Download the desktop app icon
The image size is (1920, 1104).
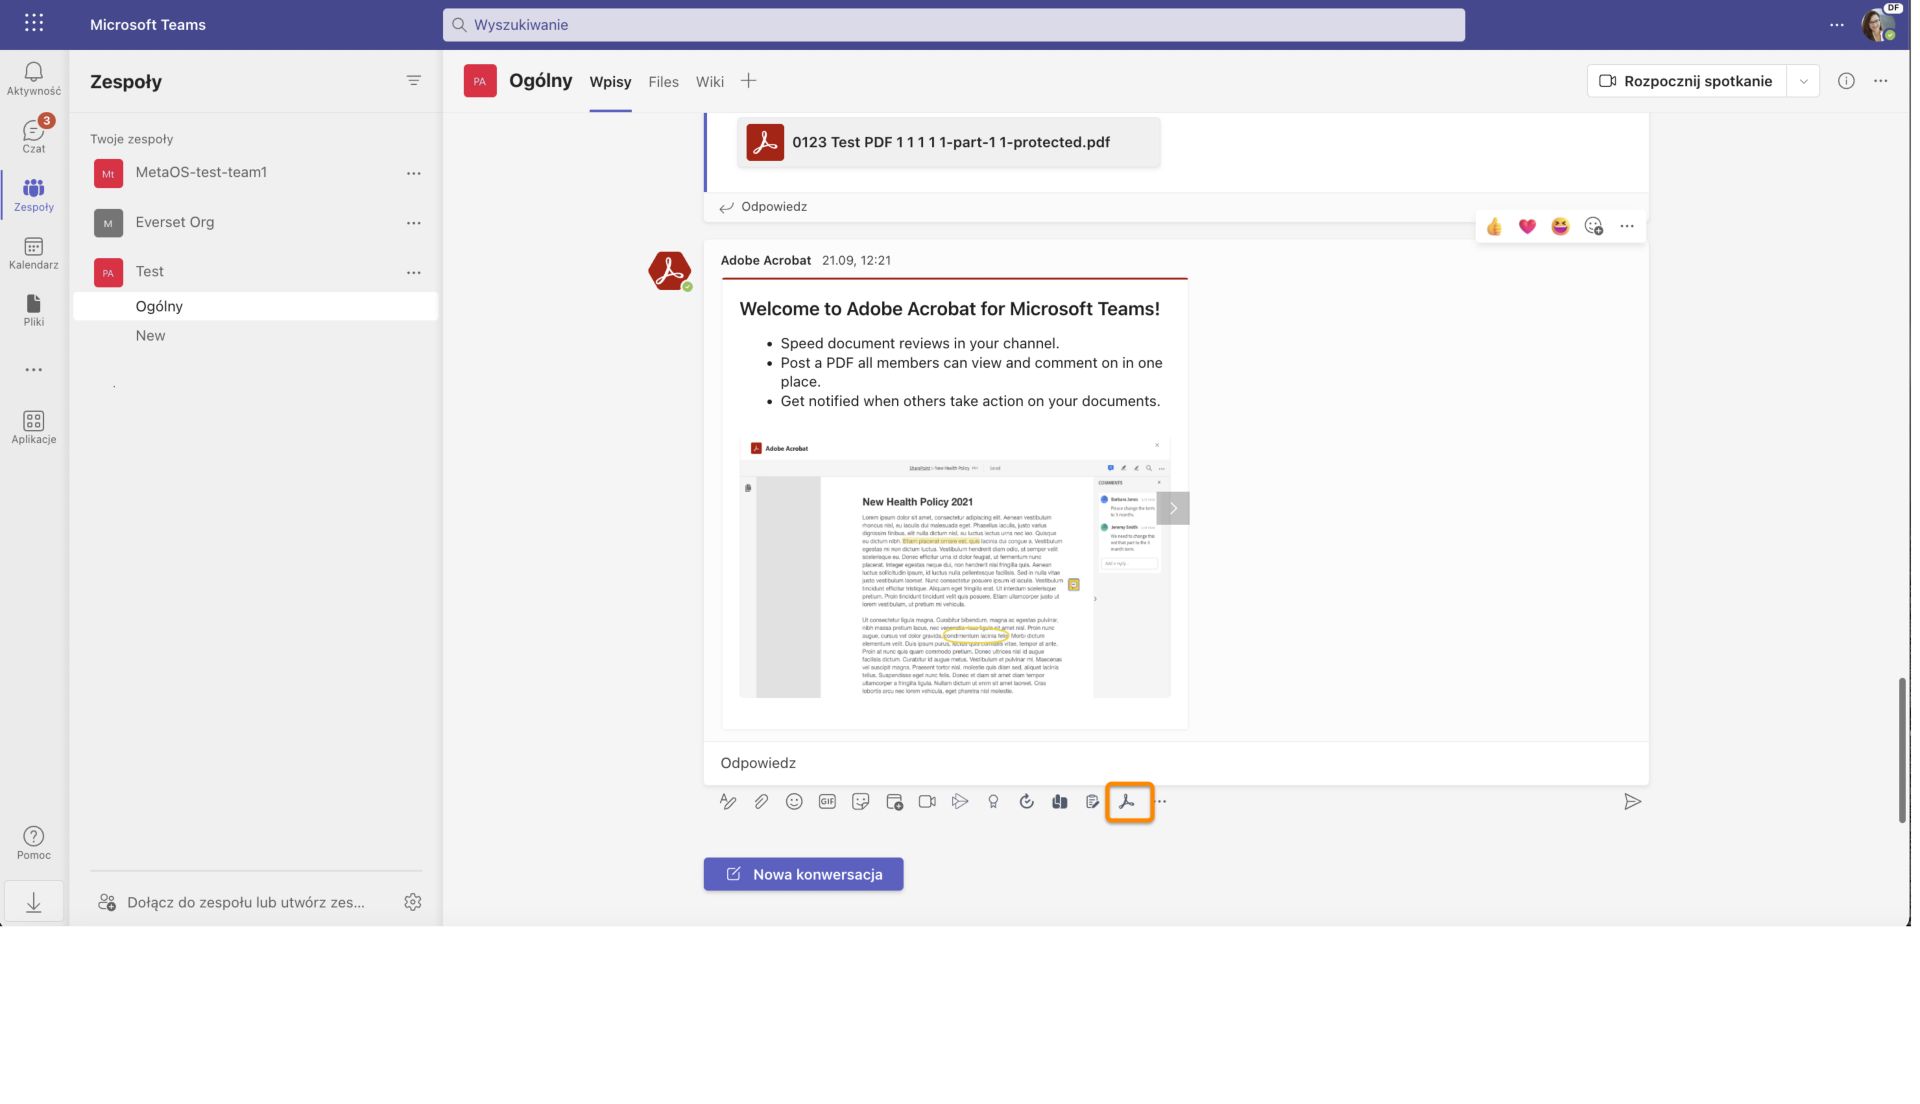pos(34,903)
